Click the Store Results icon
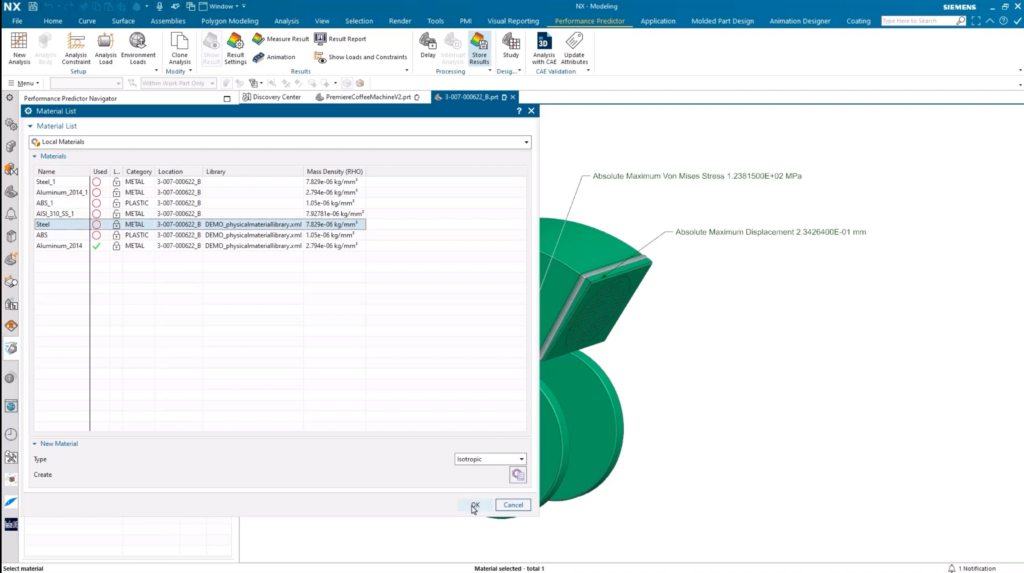 pos(479,41)
